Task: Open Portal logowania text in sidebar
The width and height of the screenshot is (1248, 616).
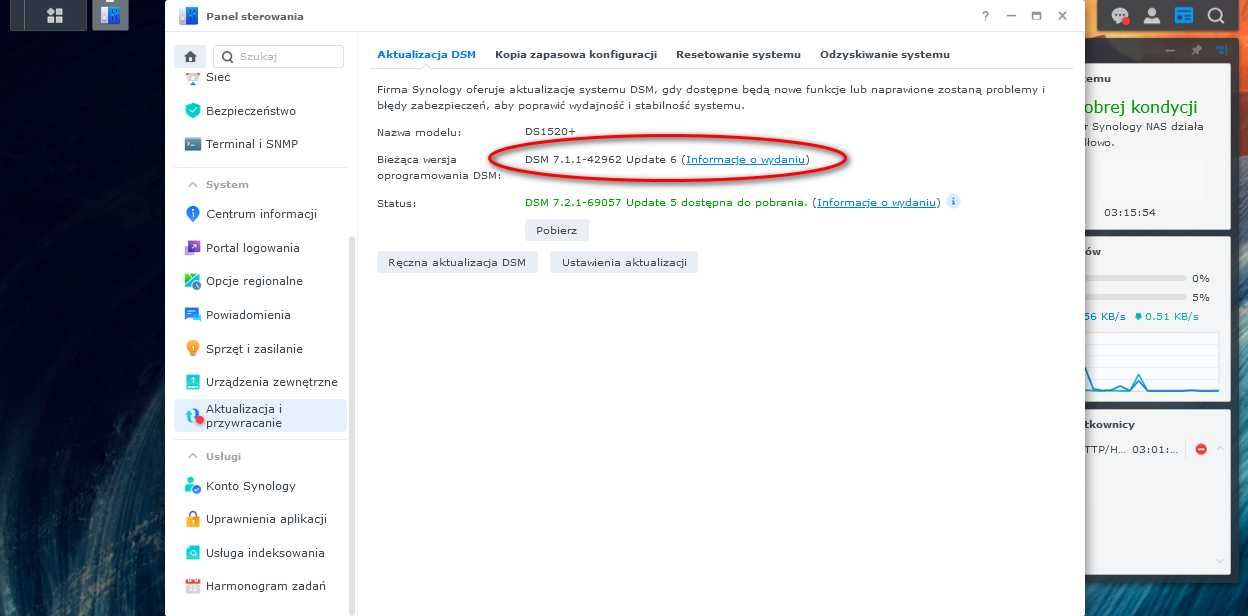Action: (x=252, y=248)
